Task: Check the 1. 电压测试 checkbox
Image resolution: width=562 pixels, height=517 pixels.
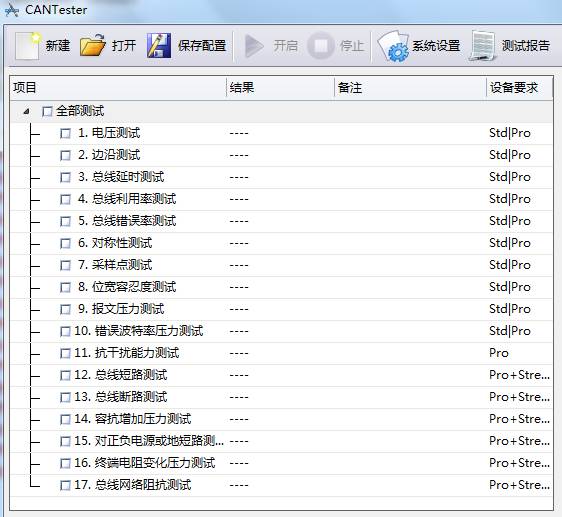Action: 65,133
